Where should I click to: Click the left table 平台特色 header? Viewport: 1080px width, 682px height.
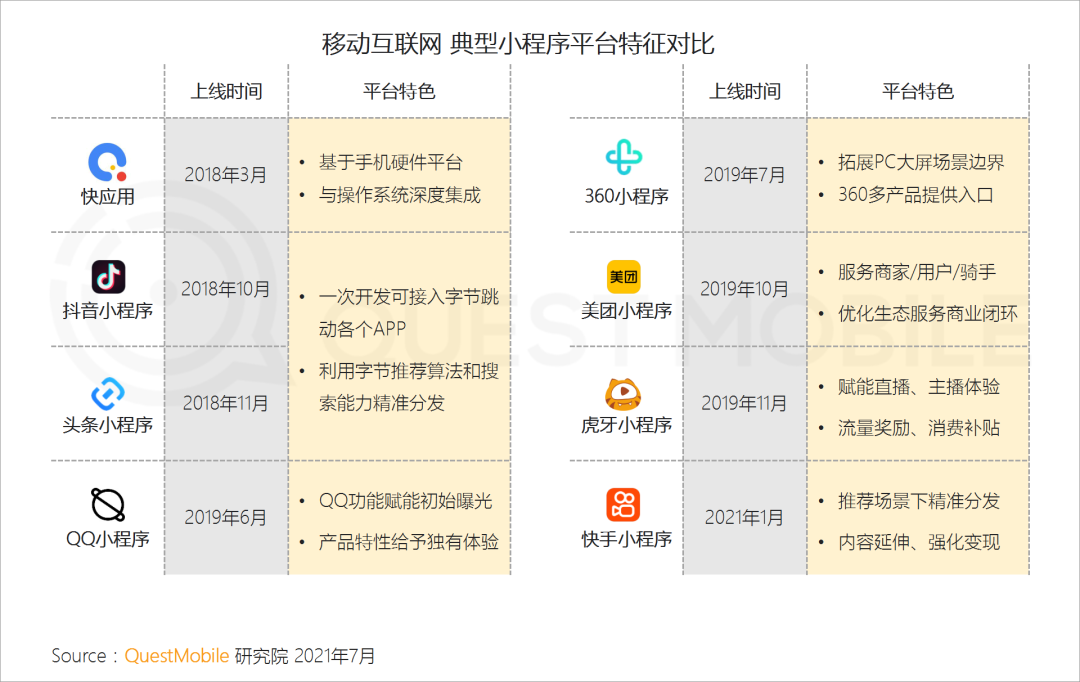coord(399,91)
